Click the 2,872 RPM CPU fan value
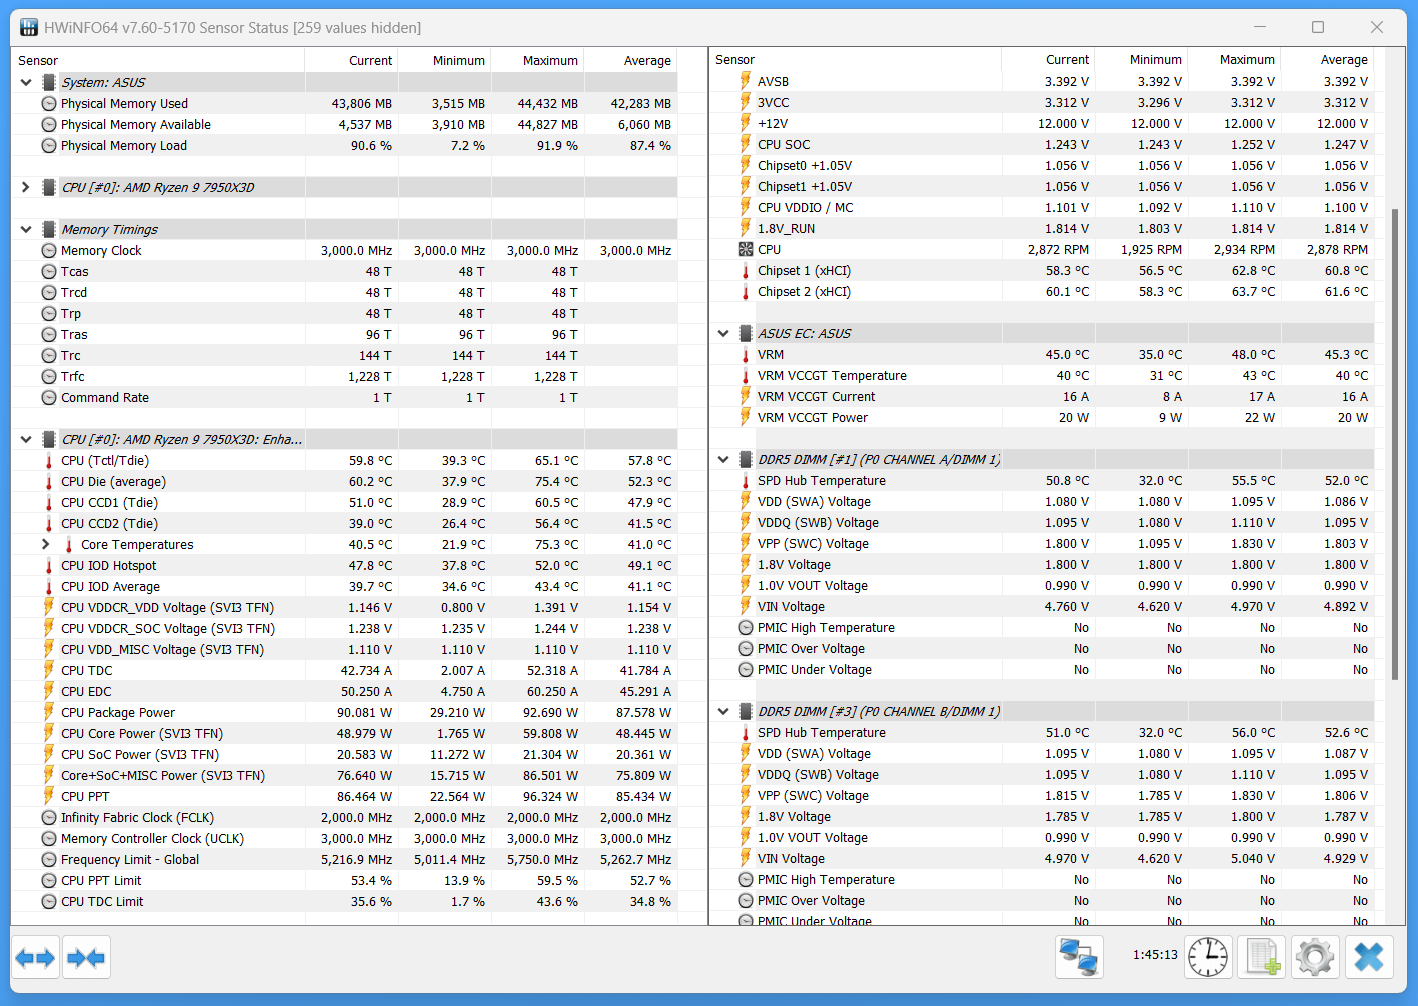The width and height of the screenshot is (1418, 1006). [x=1058, y=250]
